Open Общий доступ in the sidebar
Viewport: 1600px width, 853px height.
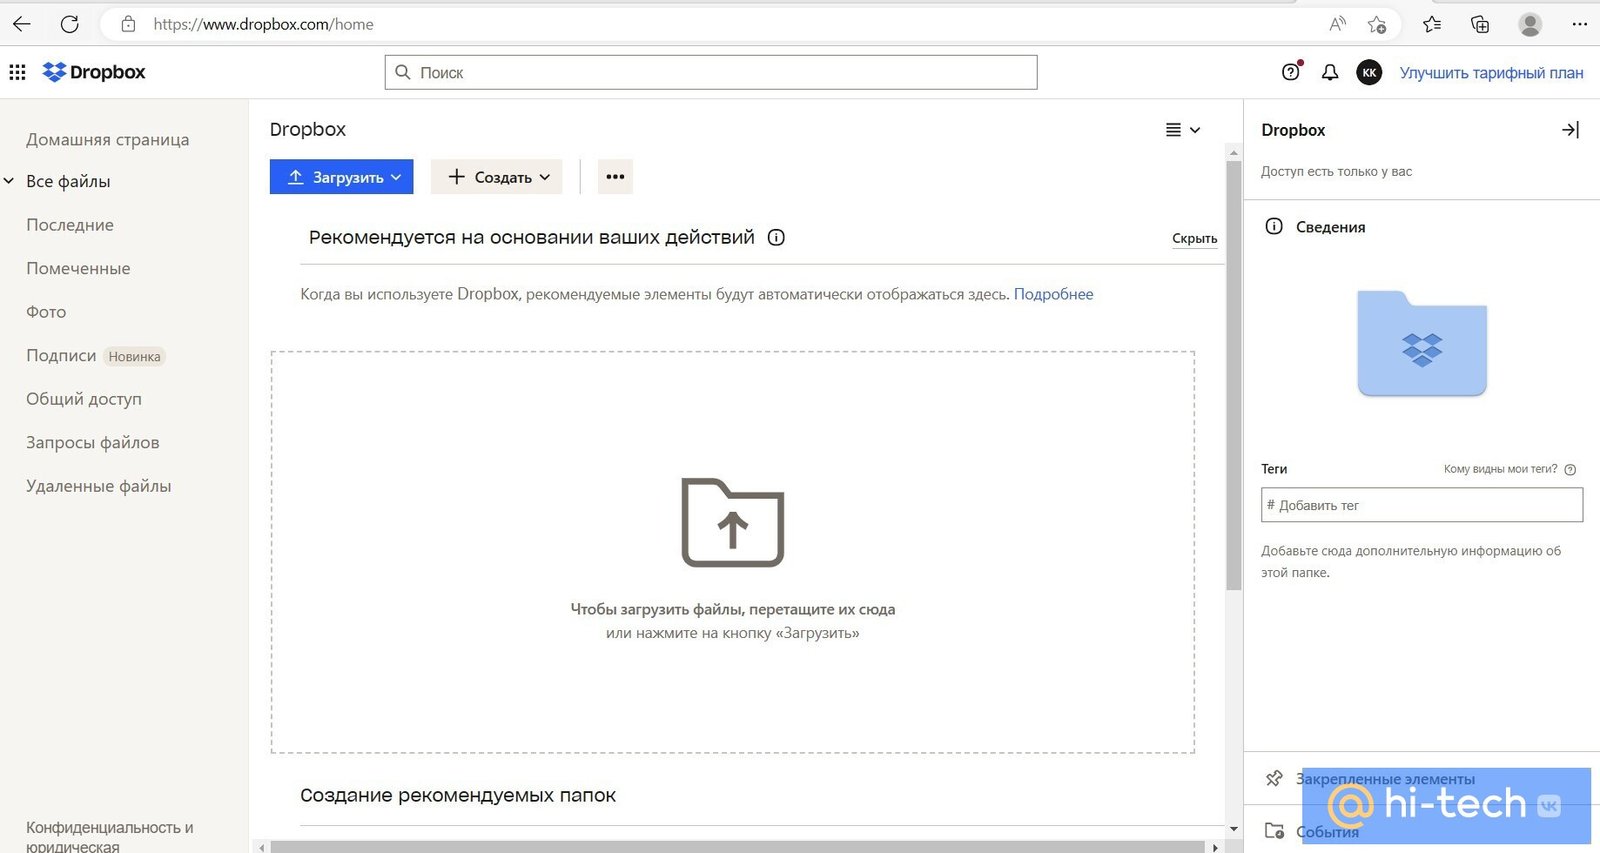[84, 399]
